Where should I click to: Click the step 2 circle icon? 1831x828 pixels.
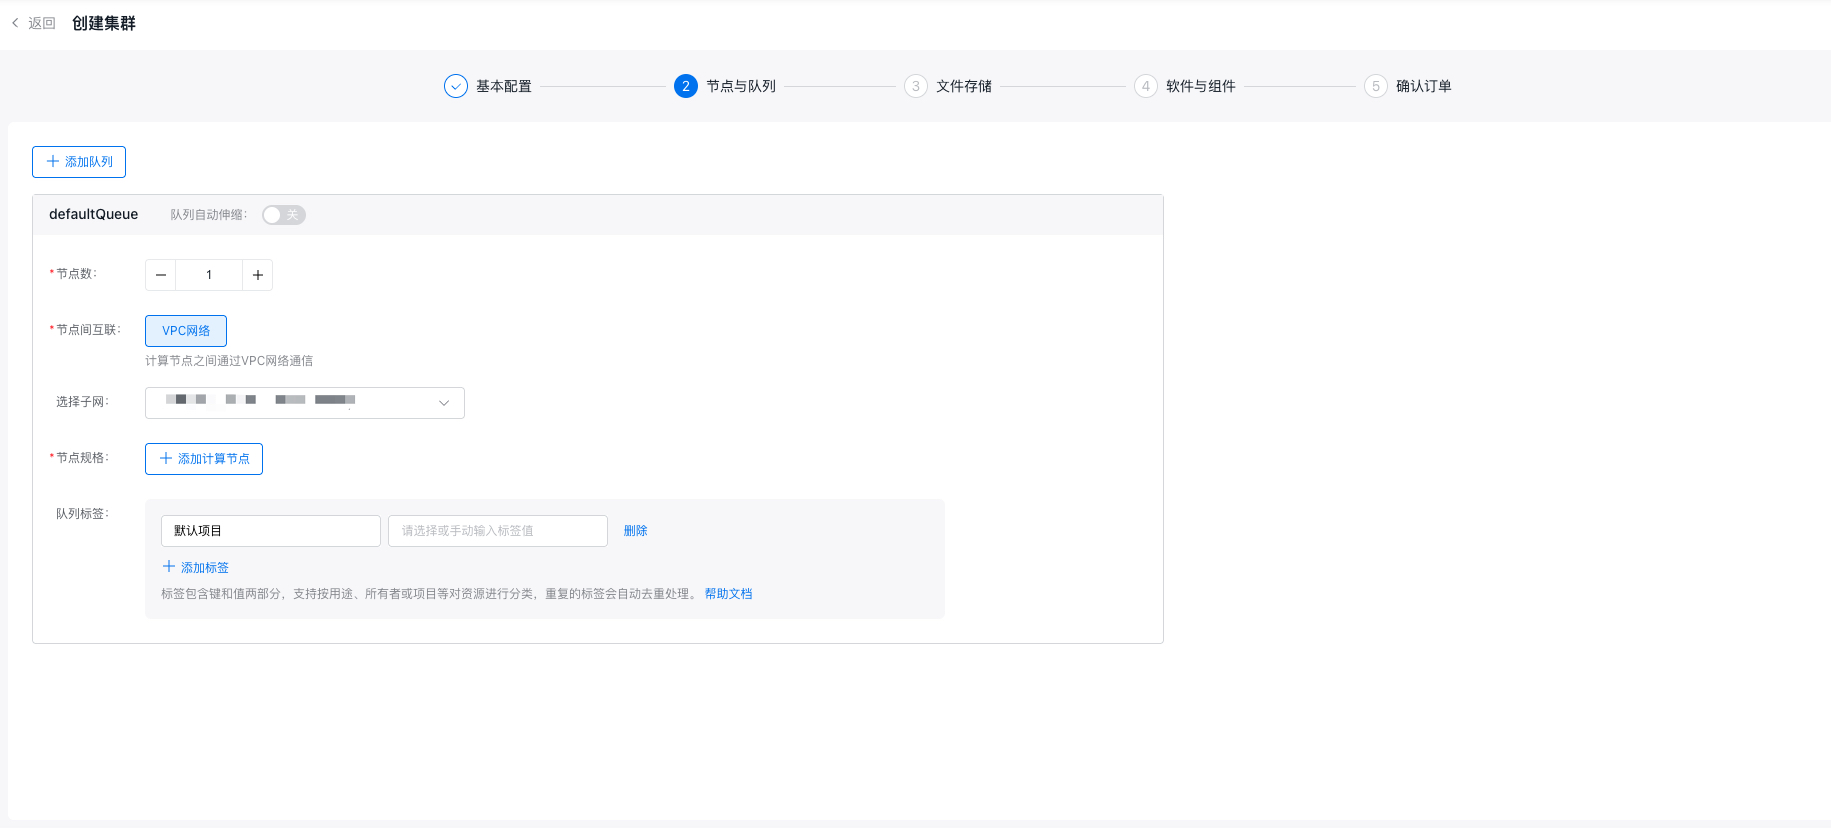686,86
